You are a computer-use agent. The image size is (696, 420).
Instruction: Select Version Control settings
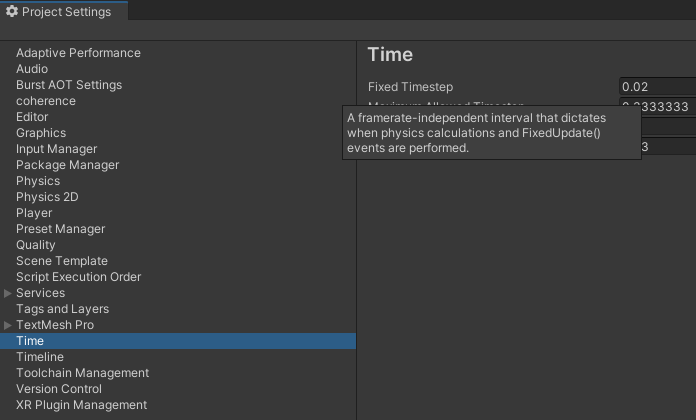tap(59, 389)
